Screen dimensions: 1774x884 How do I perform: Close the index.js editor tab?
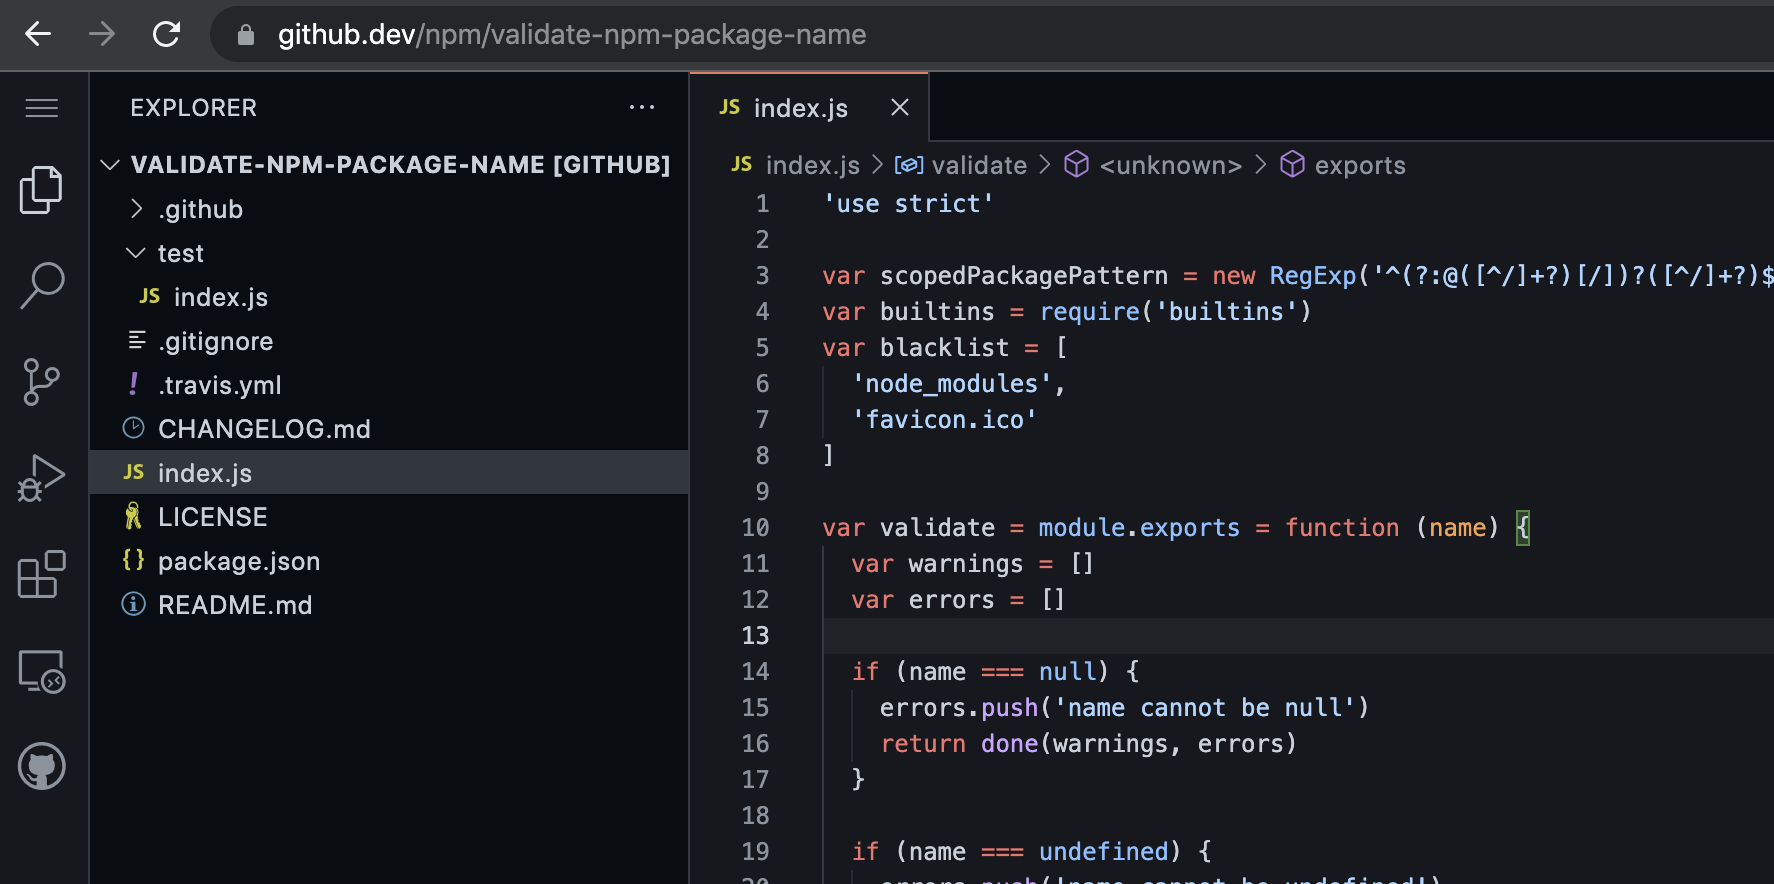[900, 107]
